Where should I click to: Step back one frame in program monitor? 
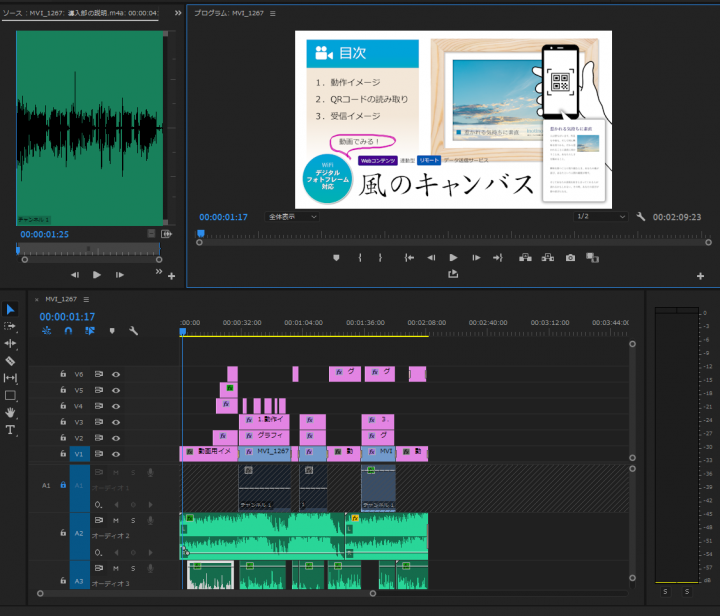[431, 258]
